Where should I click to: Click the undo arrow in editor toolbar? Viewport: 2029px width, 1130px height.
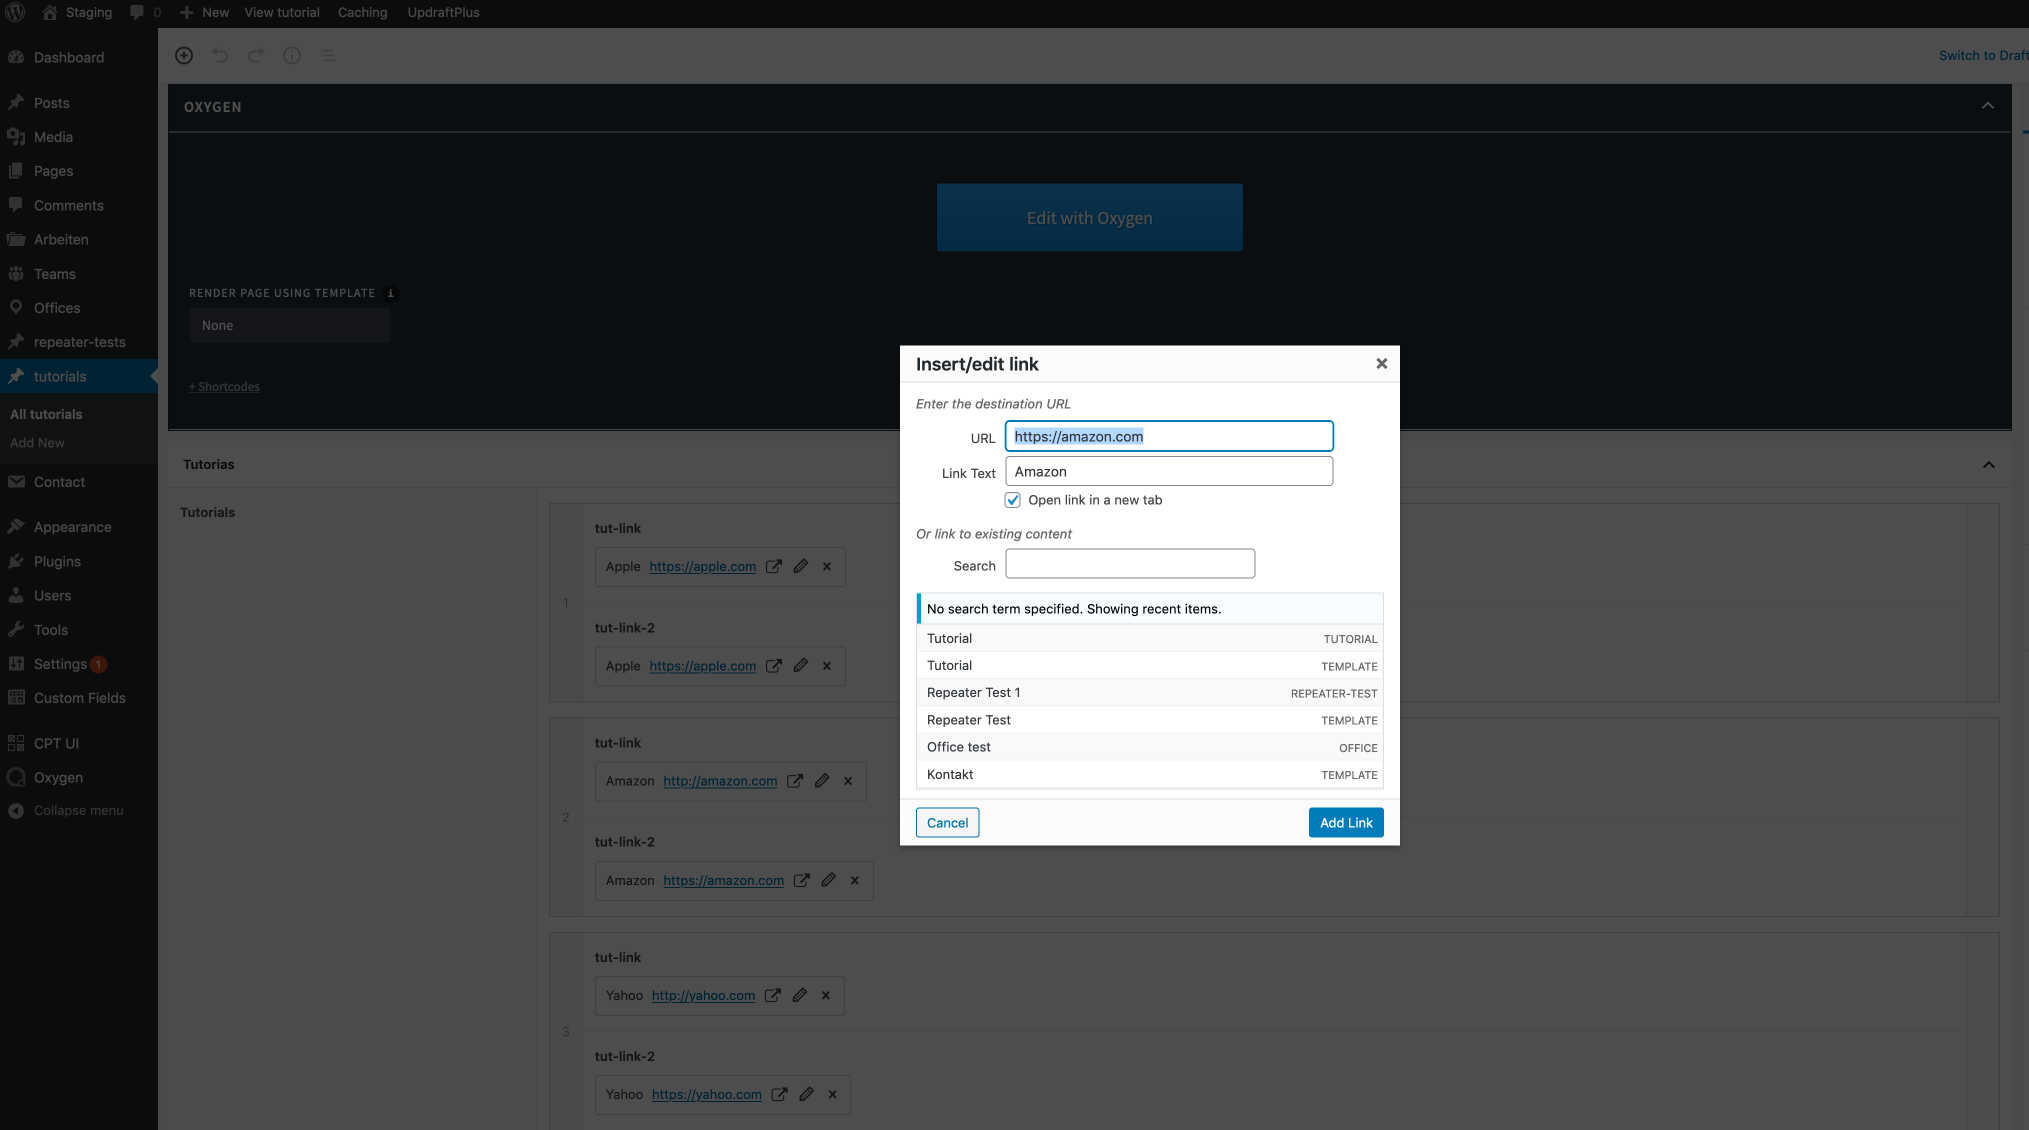coord(220,56)
